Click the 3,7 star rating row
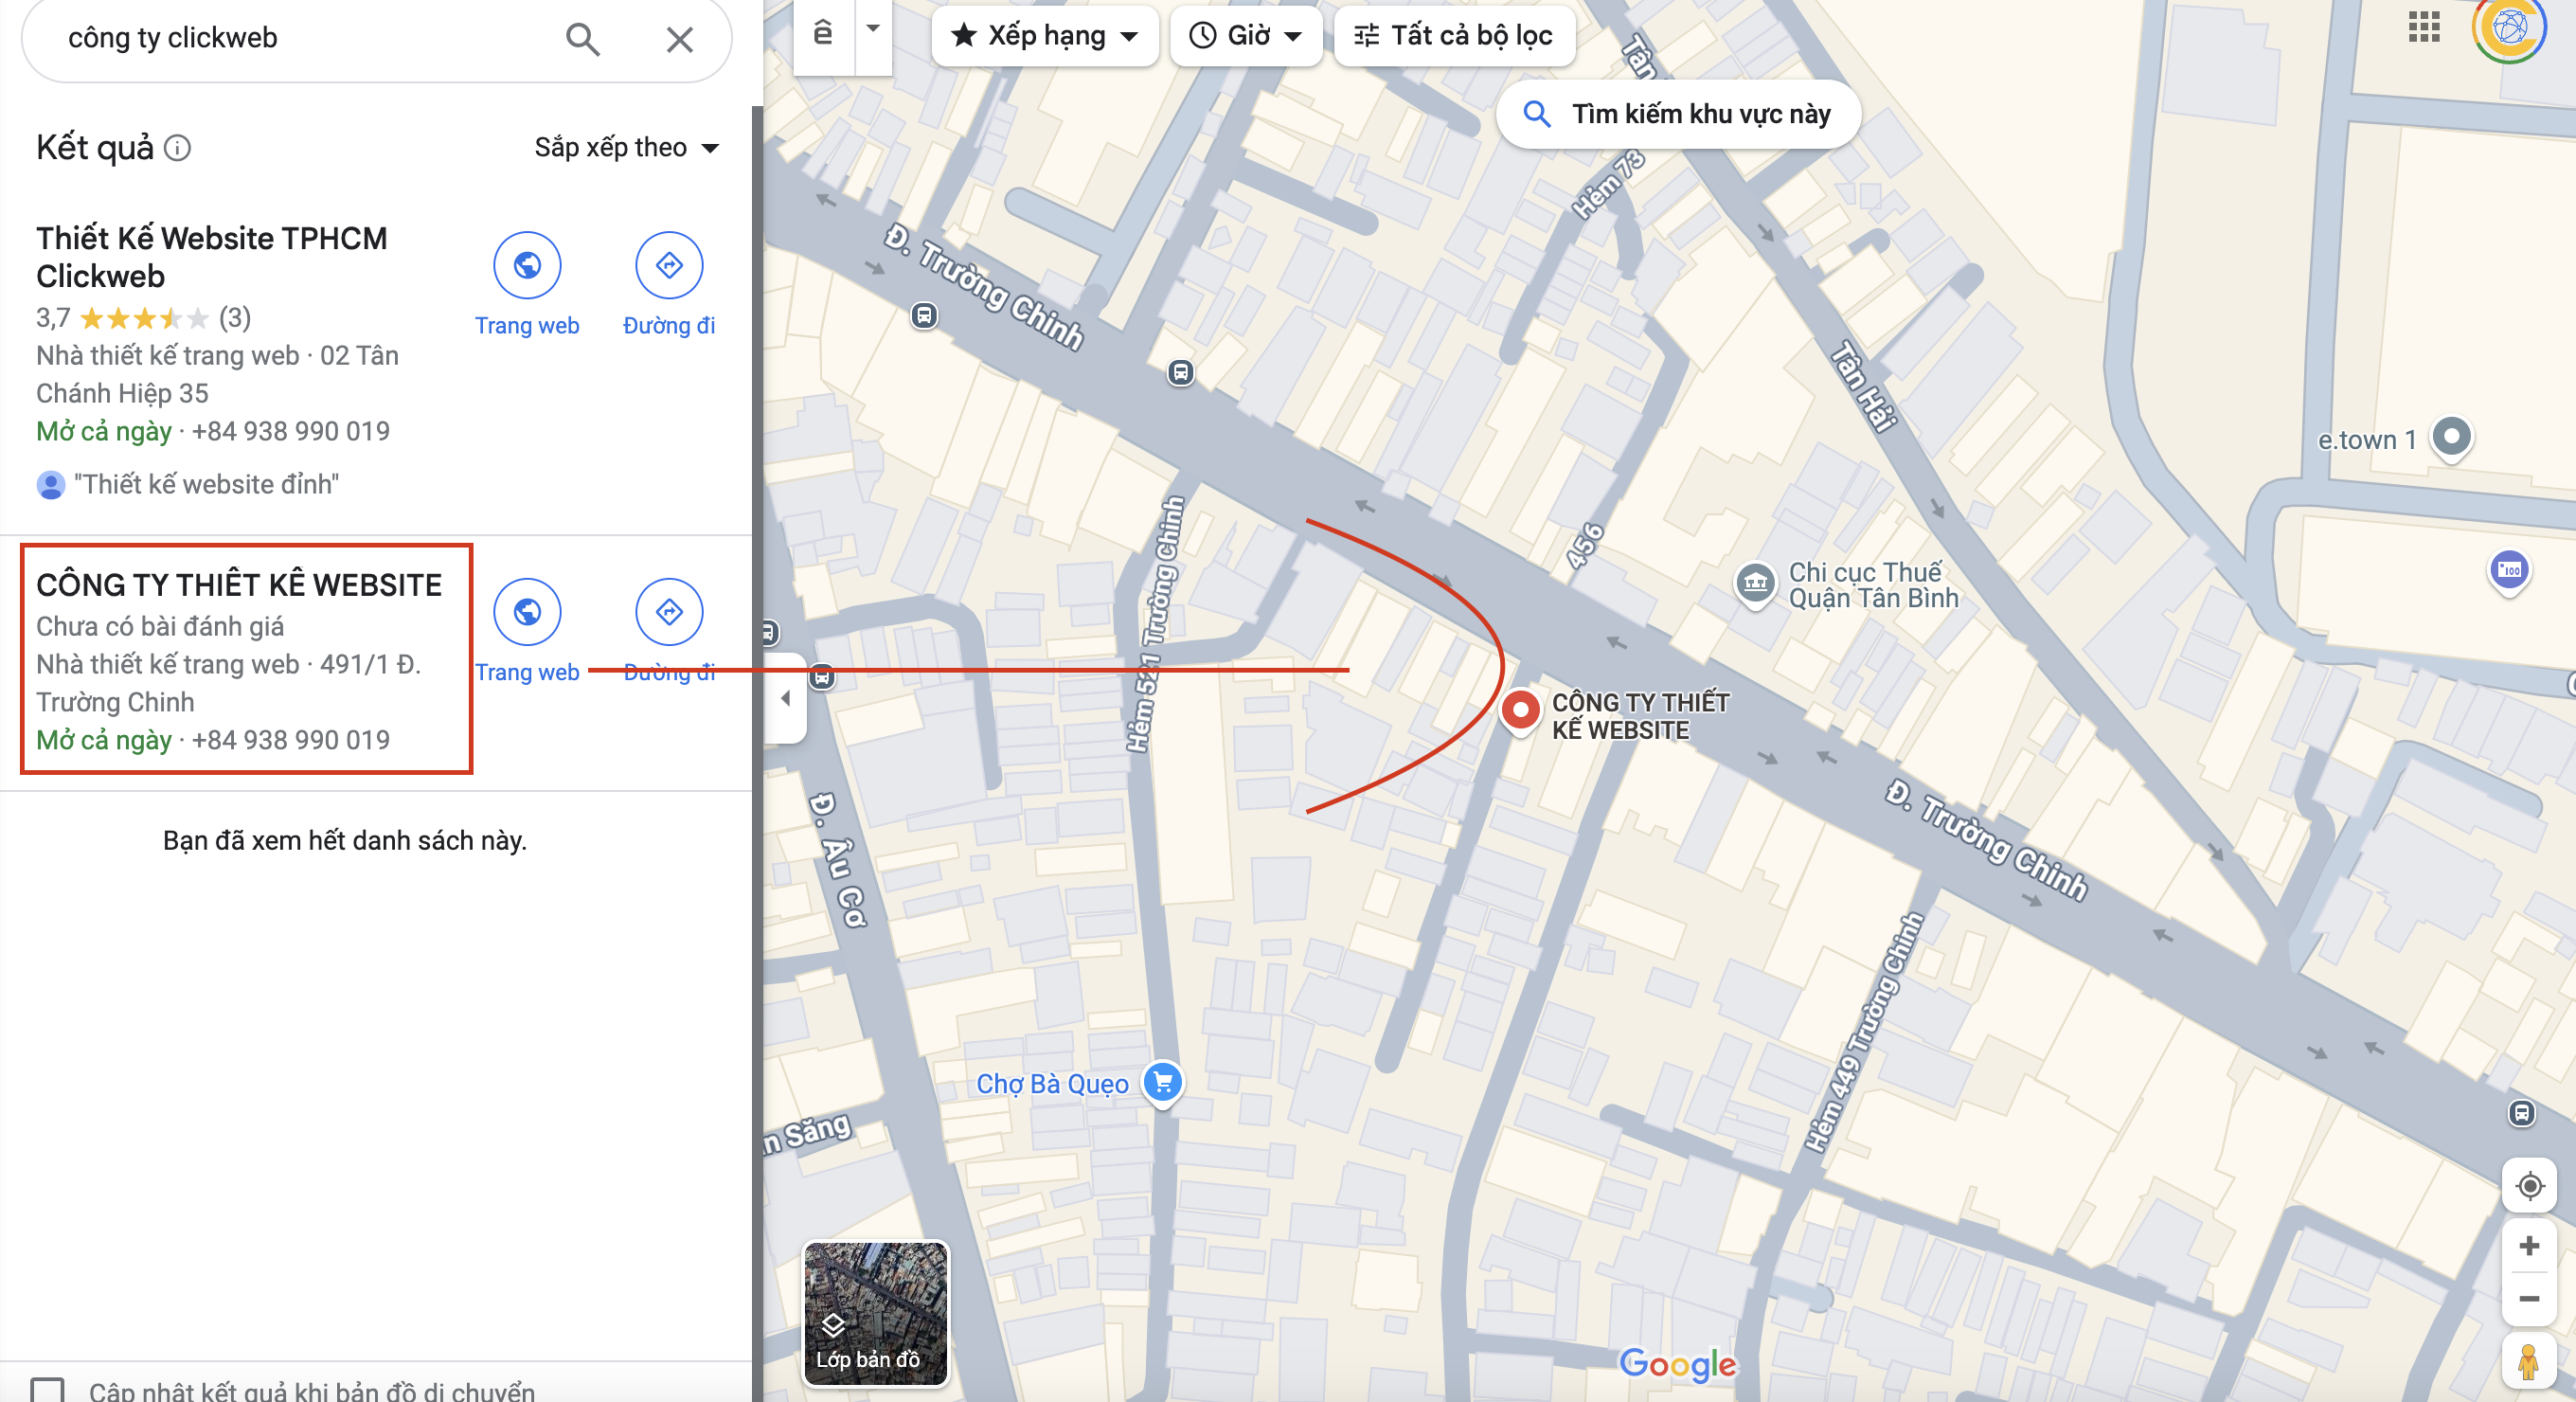 [x=144, y=318]
